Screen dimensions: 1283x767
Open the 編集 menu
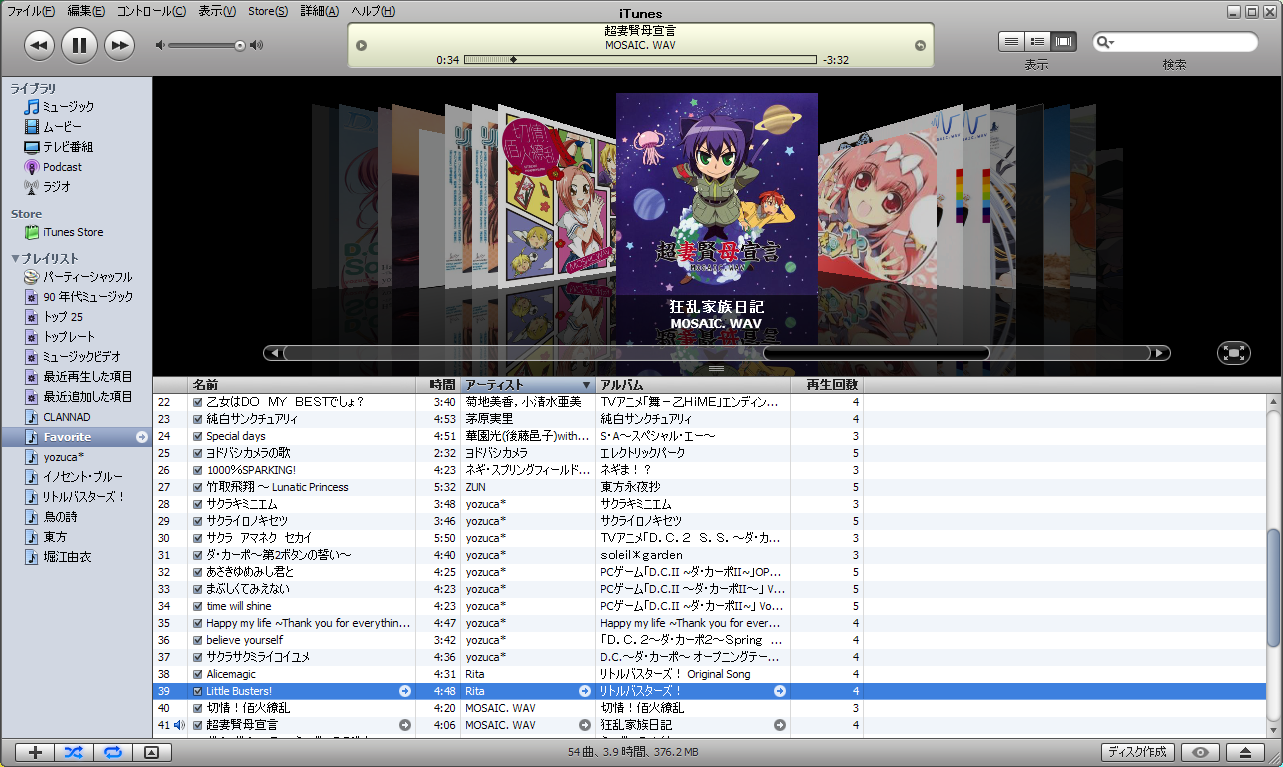[x=86, y=11]
